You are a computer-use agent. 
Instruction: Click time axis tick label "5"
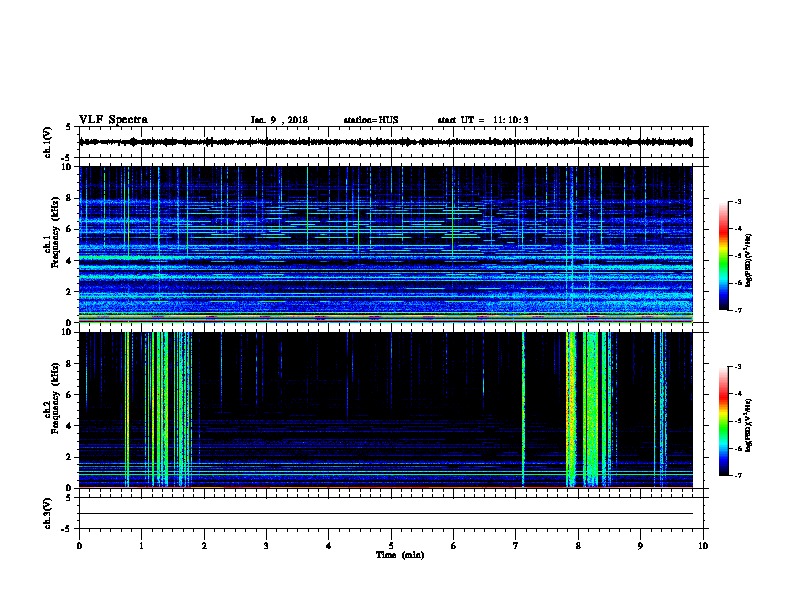tap(391, 546)
